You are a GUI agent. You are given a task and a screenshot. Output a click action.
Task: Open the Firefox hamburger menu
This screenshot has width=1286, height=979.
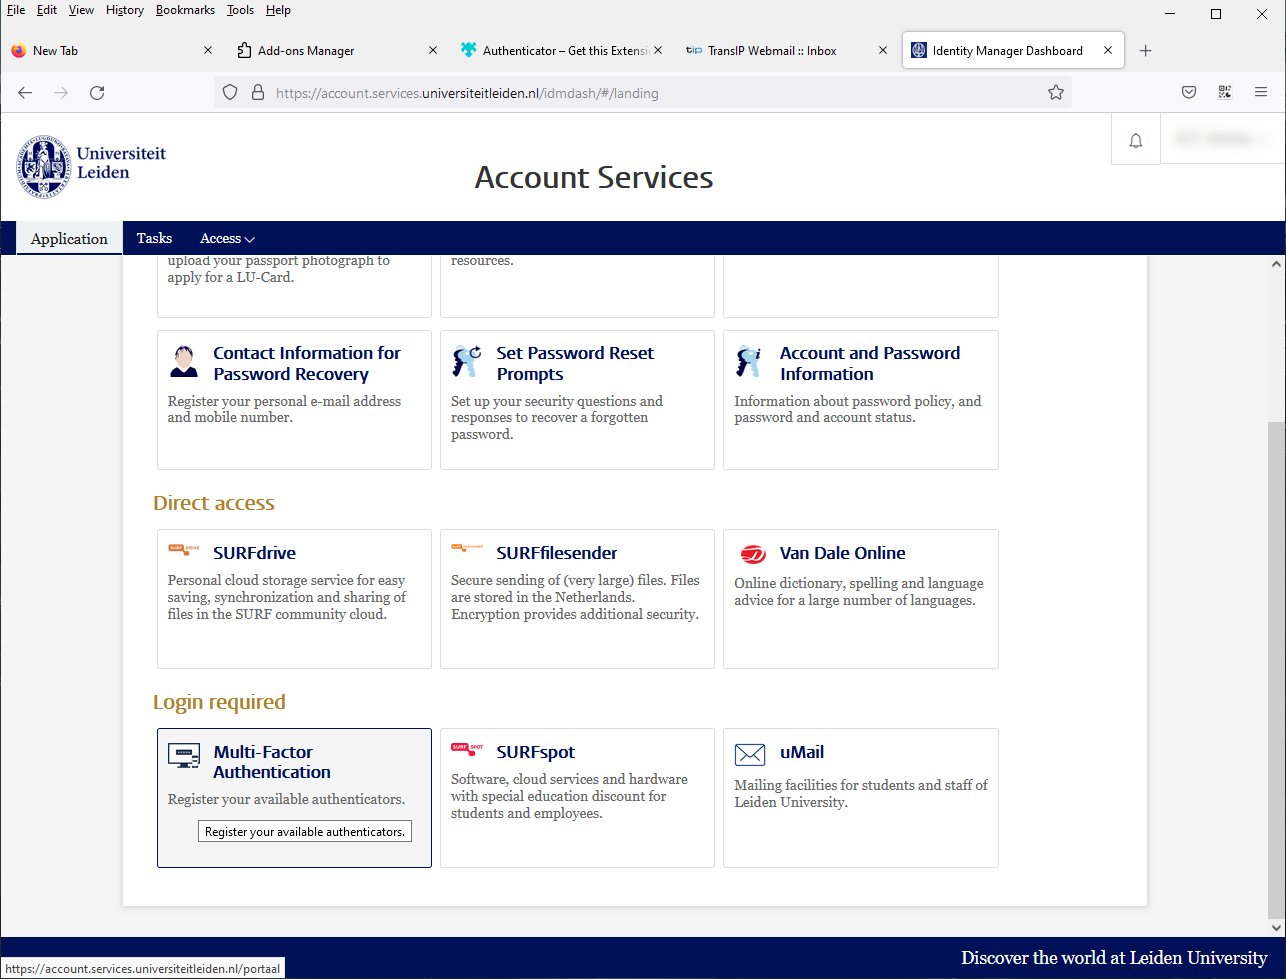[x=1260, y=93]
